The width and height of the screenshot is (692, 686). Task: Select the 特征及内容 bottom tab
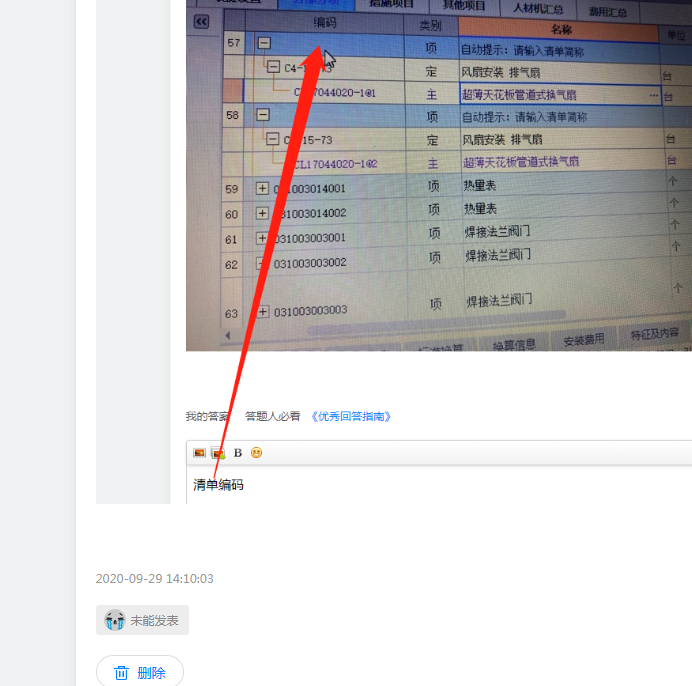click(654, 334)
